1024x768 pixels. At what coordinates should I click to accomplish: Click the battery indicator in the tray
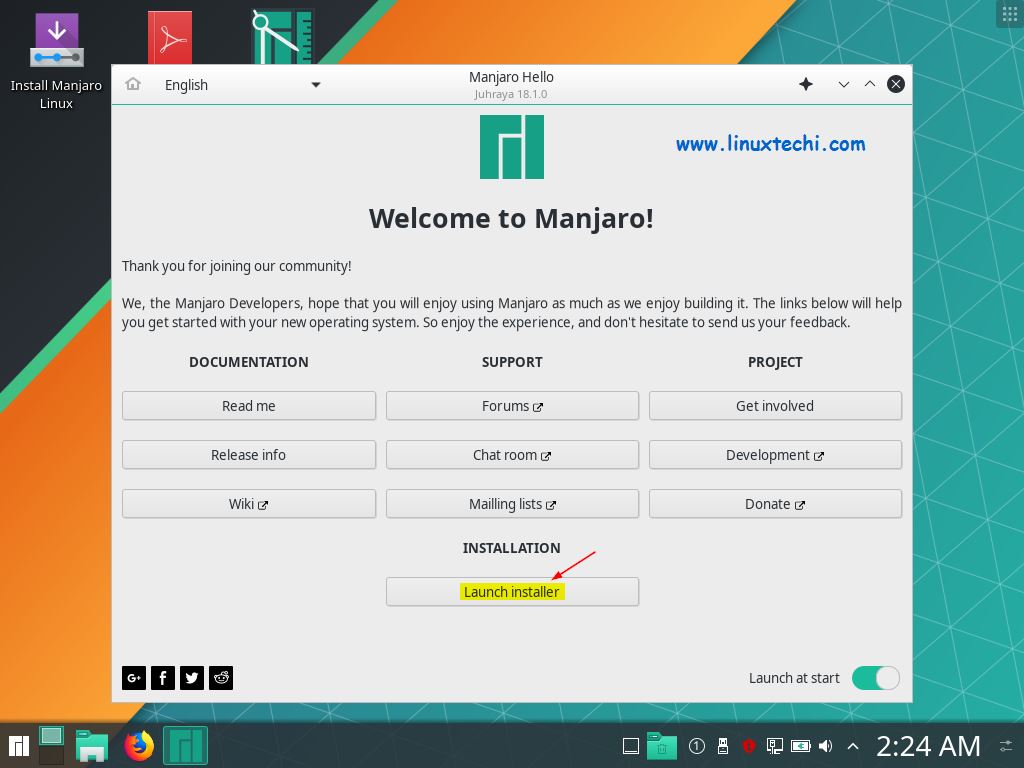click(800, 746)
